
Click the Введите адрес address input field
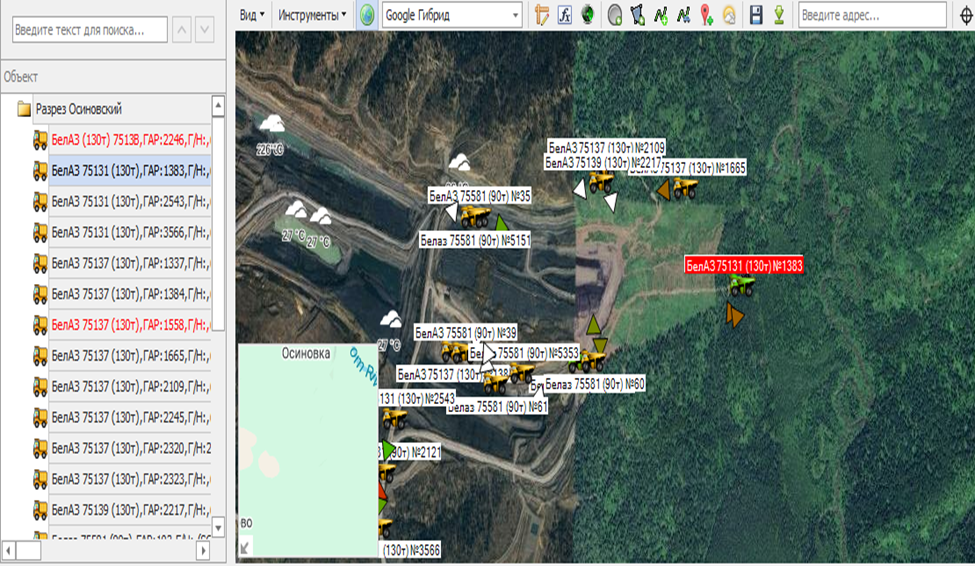click(871, 15)
